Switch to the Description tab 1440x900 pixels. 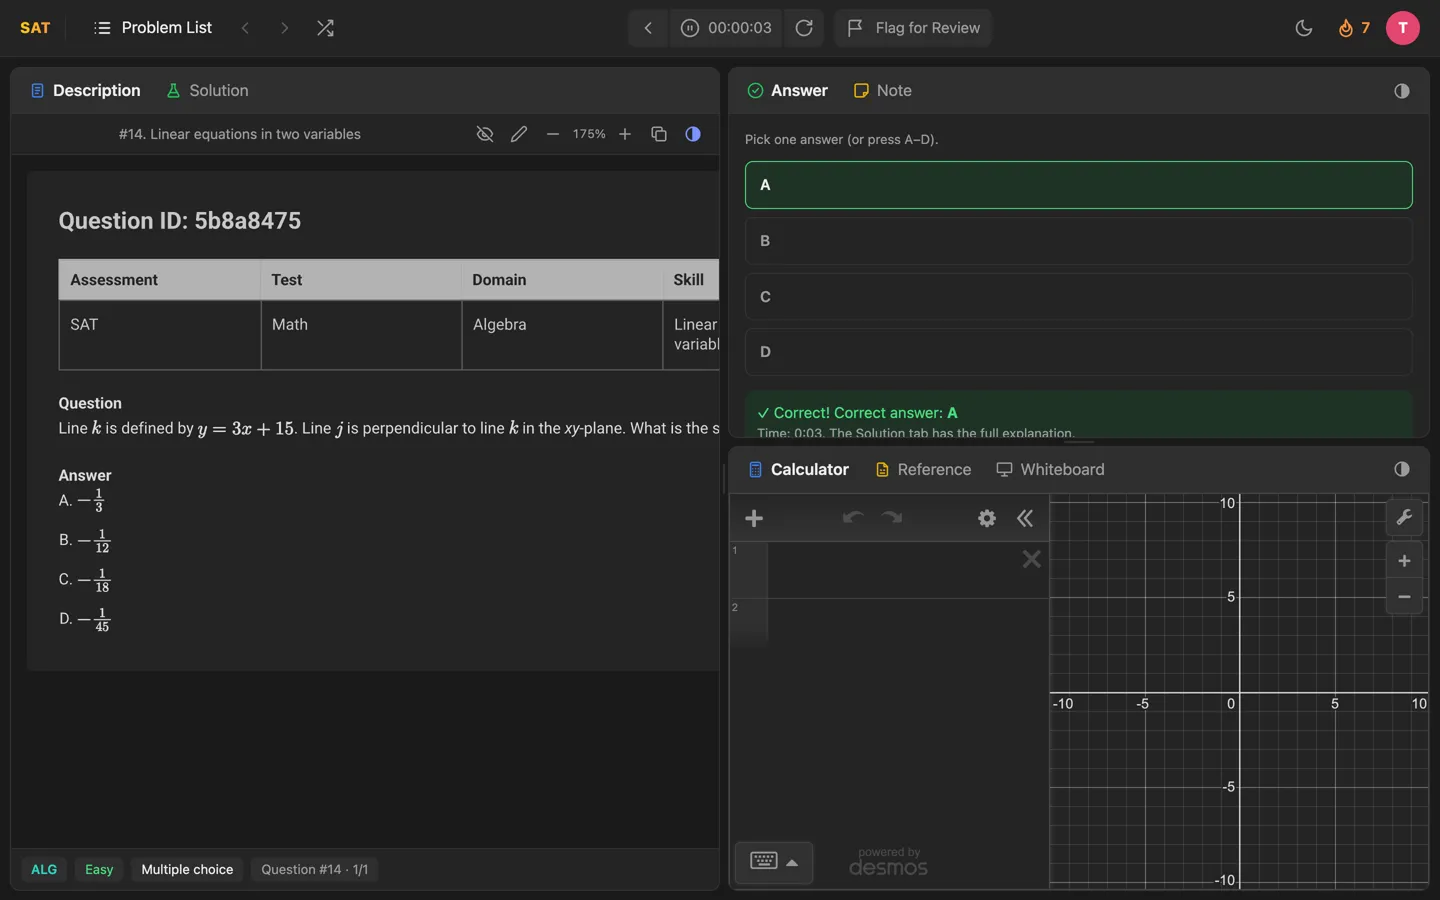point(85,91)
